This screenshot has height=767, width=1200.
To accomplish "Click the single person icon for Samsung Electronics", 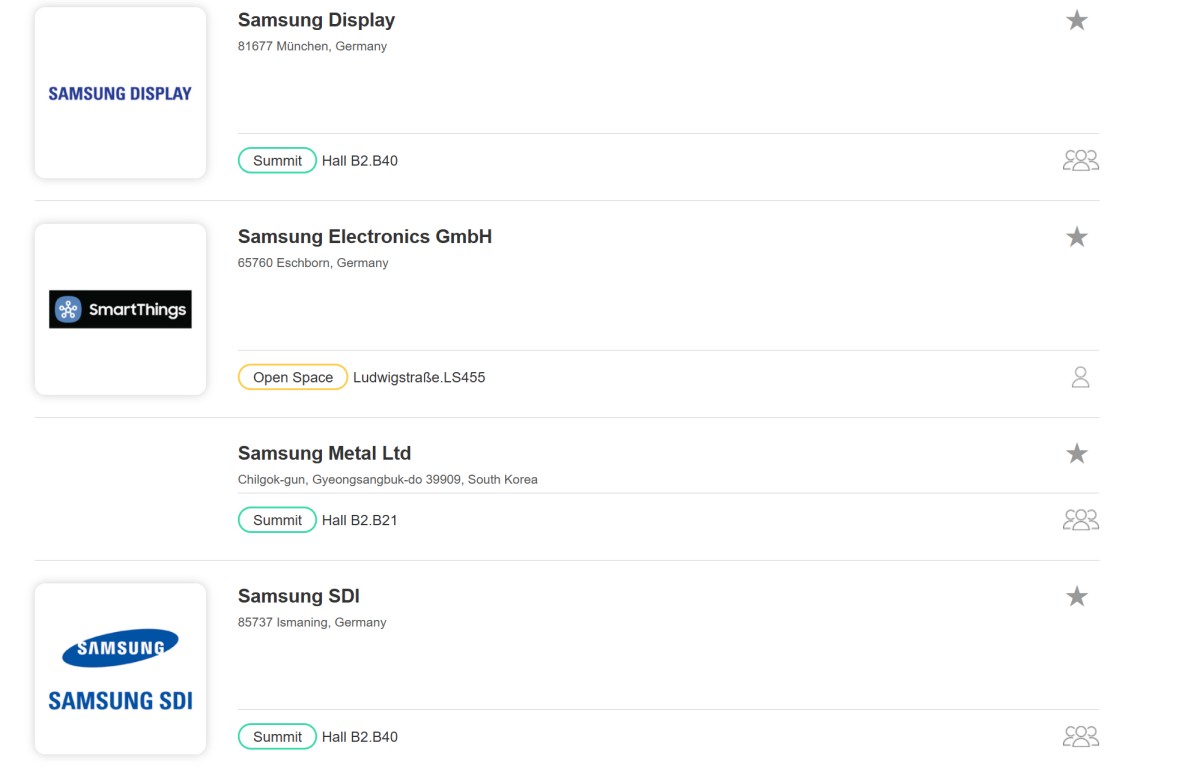I will pos(1080,377).
